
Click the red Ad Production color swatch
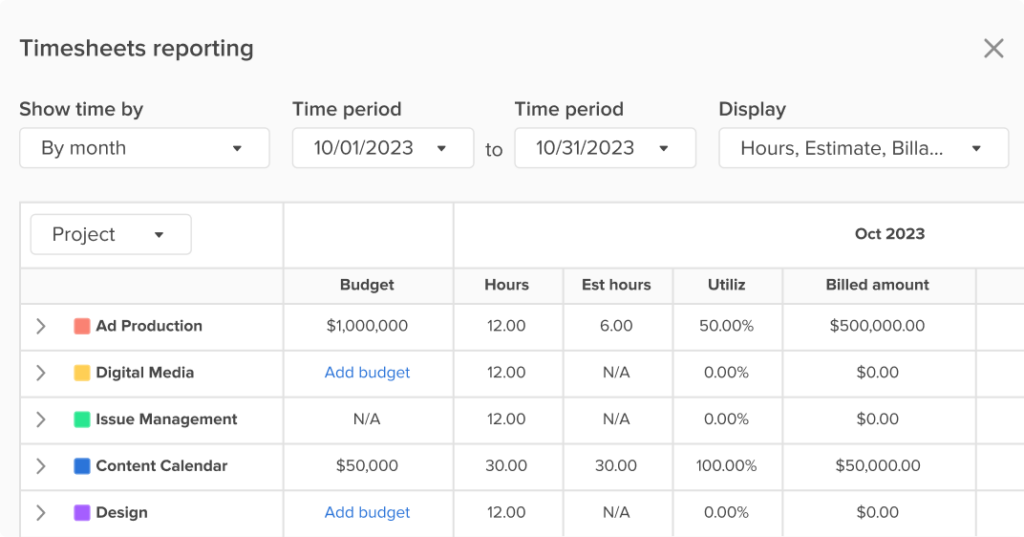[82, 326]
